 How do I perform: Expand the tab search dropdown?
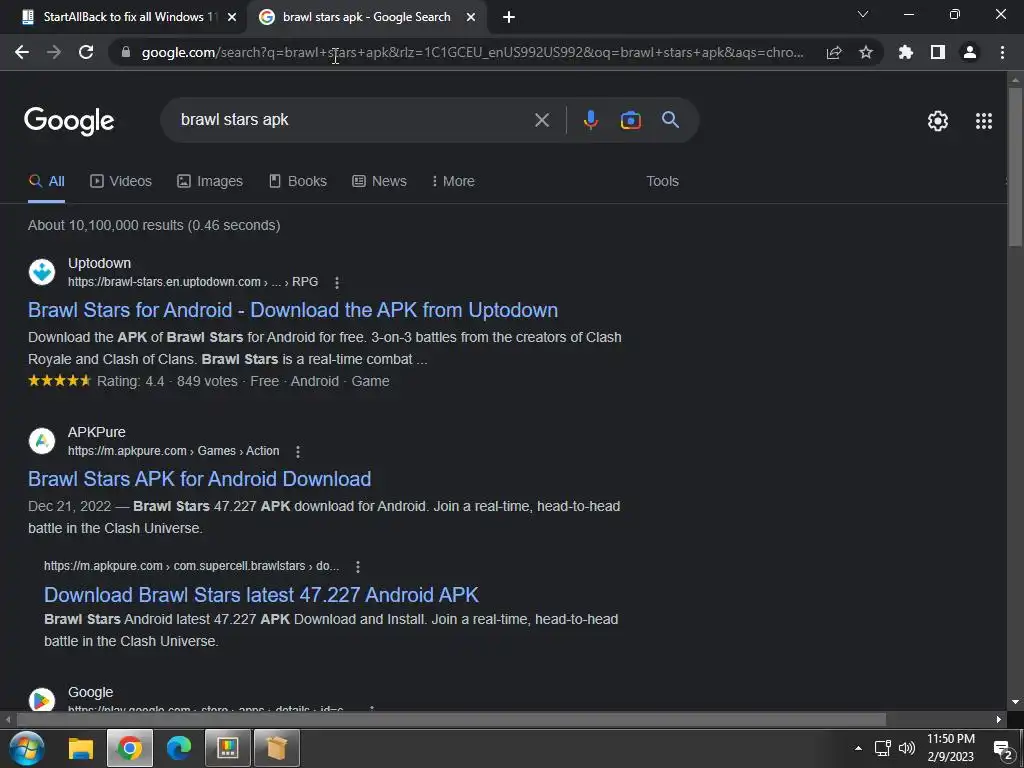(x=863, y=14)
